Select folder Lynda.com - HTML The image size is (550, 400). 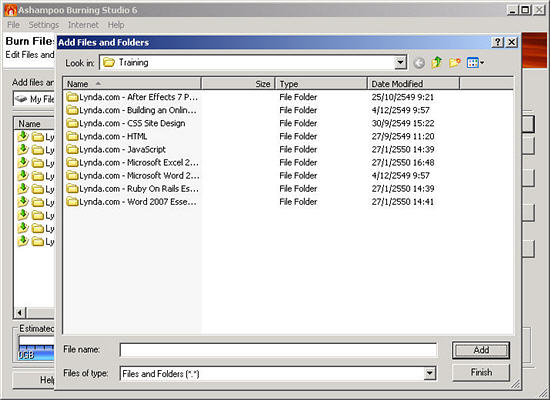[107, 136]
